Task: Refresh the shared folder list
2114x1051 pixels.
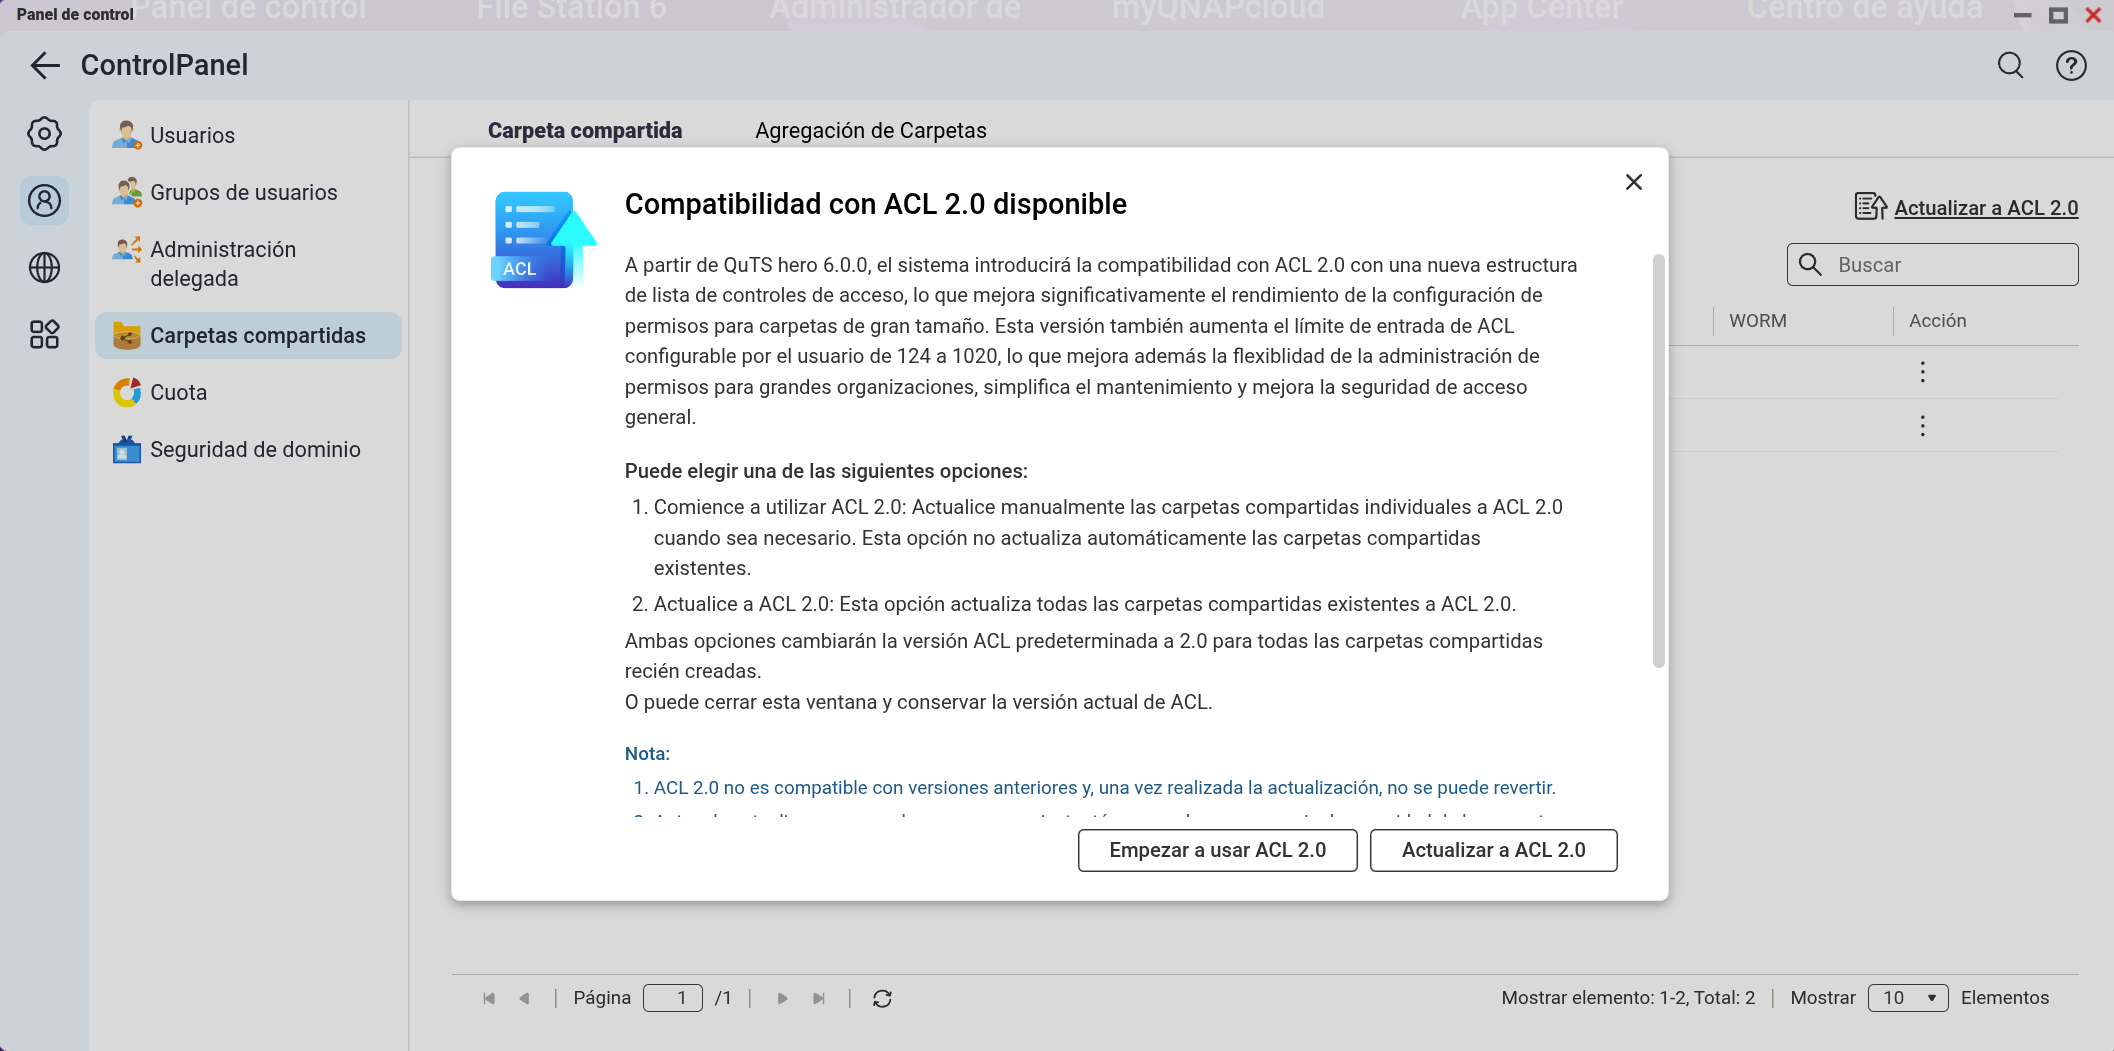Action: 881,998
